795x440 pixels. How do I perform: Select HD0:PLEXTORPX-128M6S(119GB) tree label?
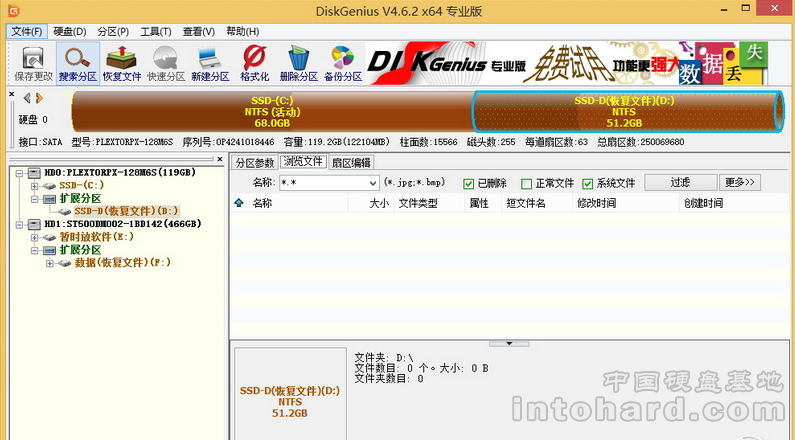[120, 173]
